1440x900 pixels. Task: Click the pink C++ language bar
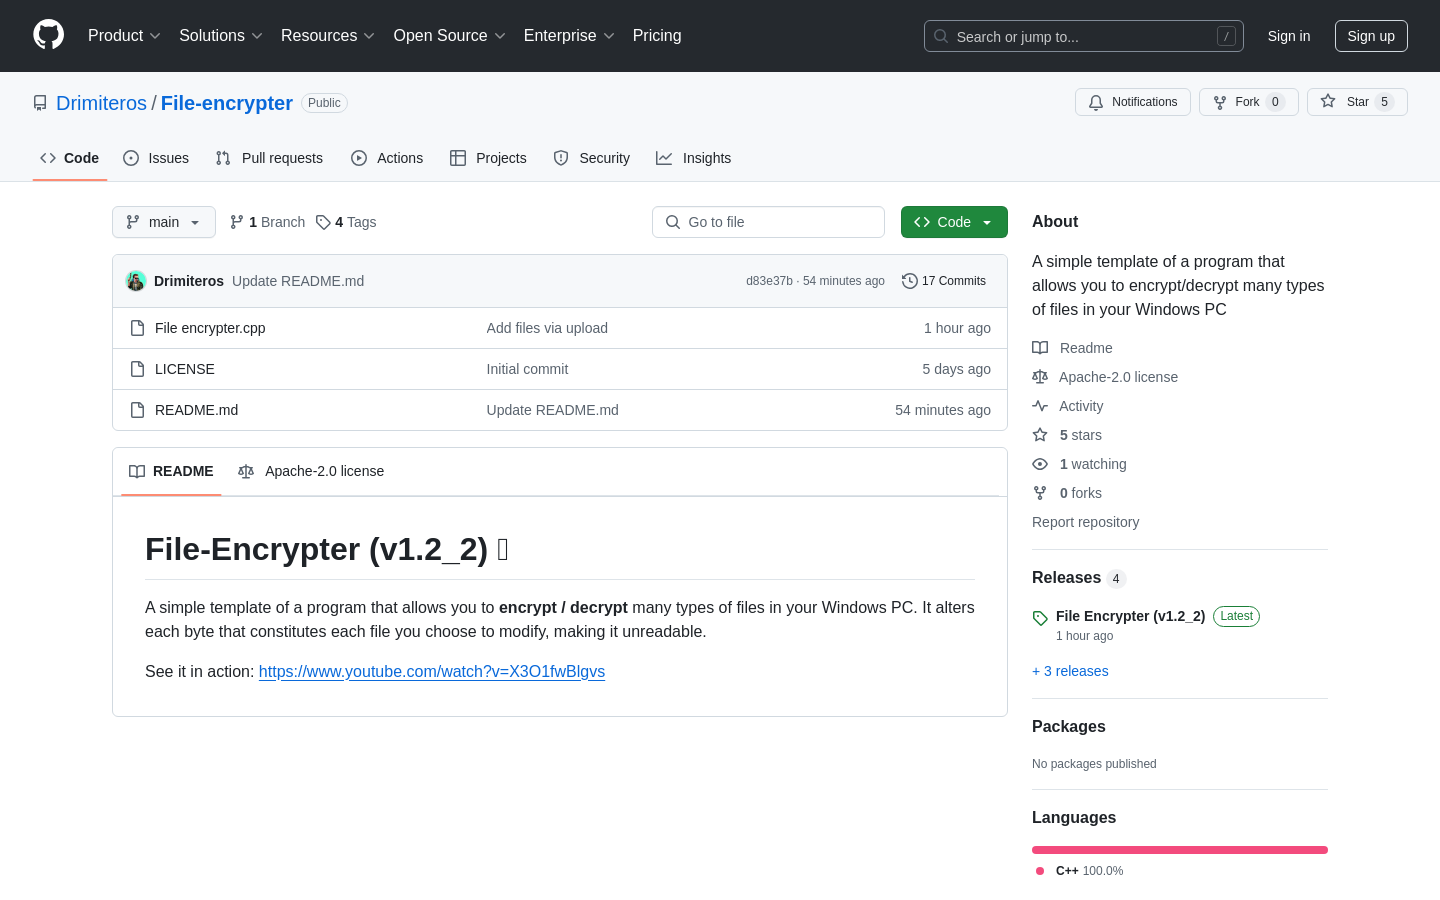pos(1180,850)
